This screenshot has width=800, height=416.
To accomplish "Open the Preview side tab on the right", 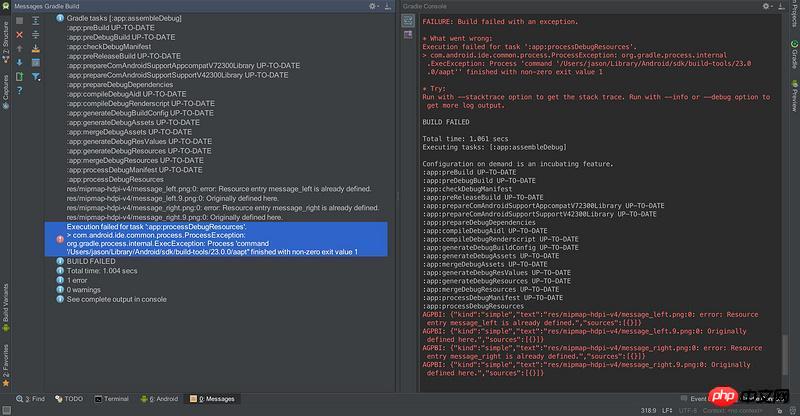I will 794,95.
